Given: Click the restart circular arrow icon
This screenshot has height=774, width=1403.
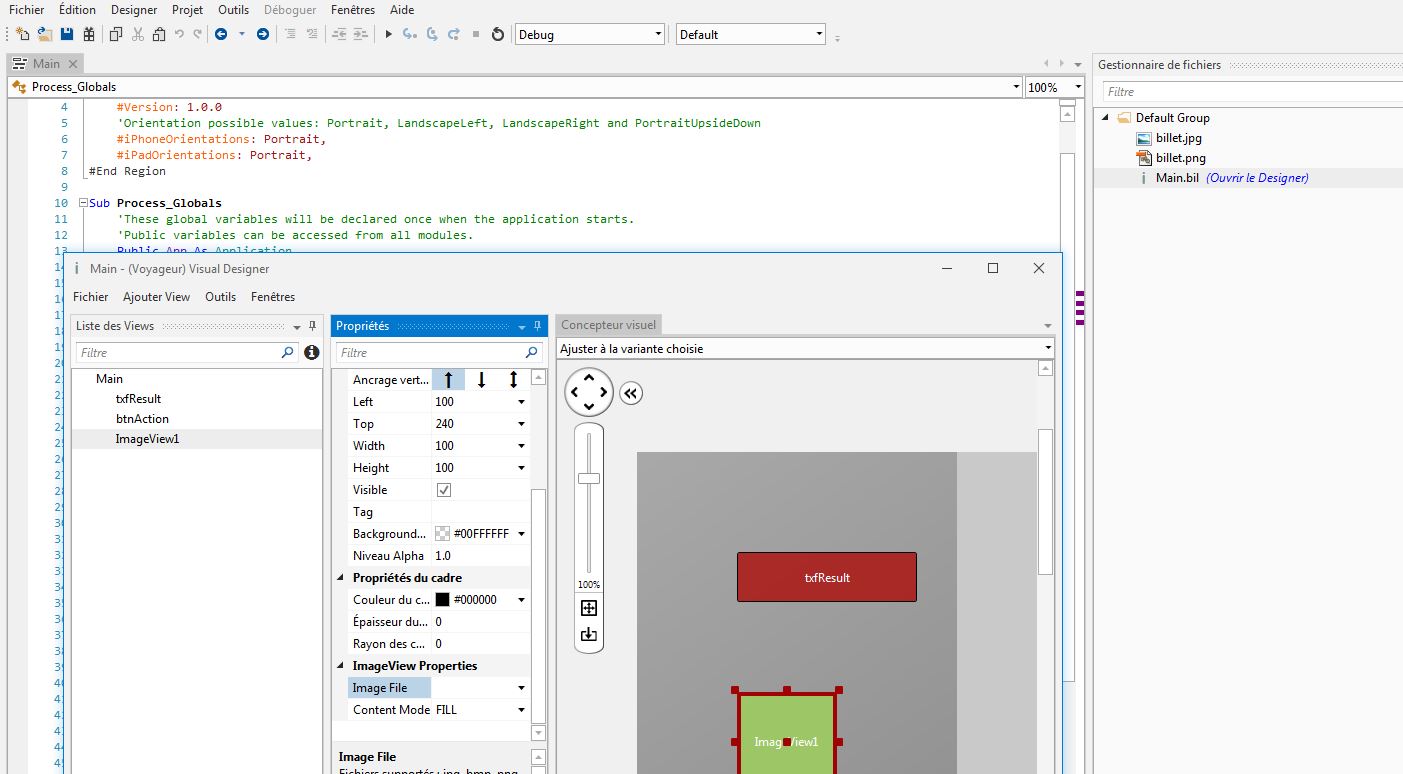Looking at the screenshot, I should 498,34.
